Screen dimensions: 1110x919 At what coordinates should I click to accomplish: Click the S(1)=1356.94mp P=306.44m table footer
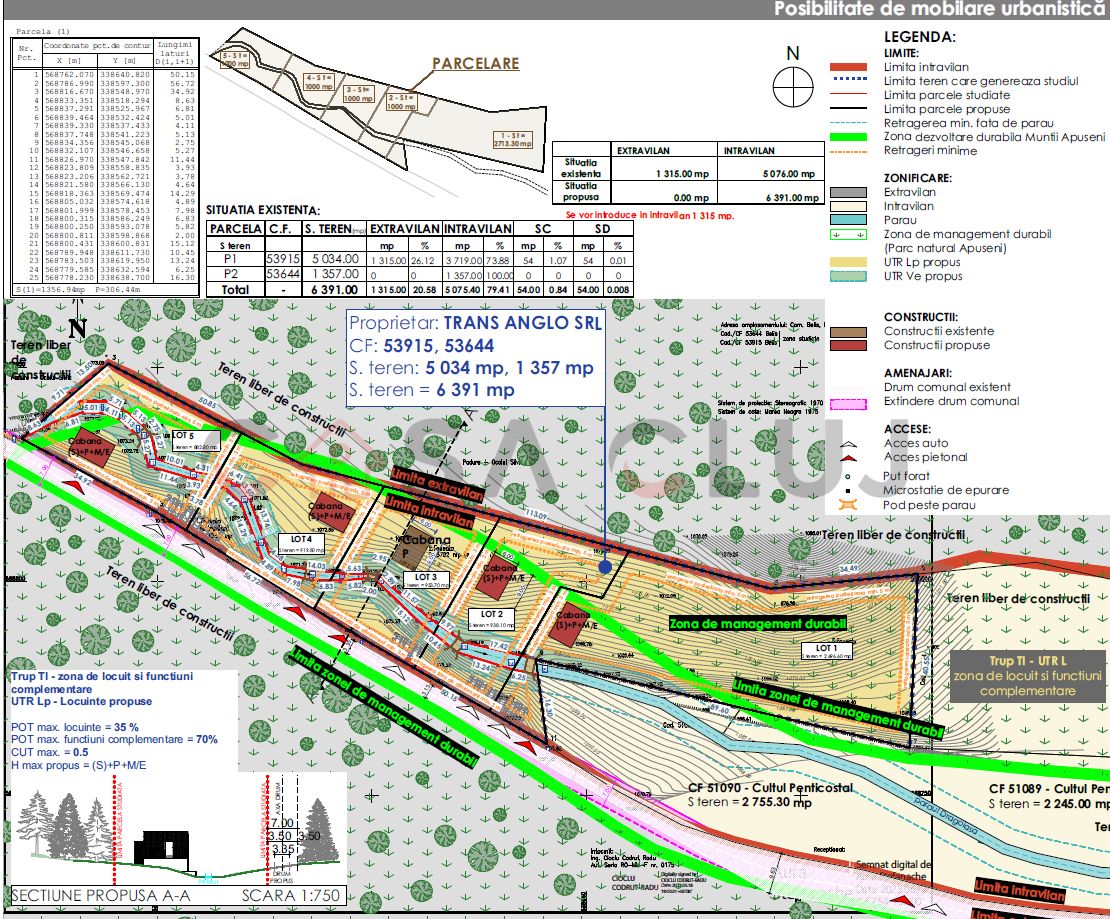[x=78, y=290]
